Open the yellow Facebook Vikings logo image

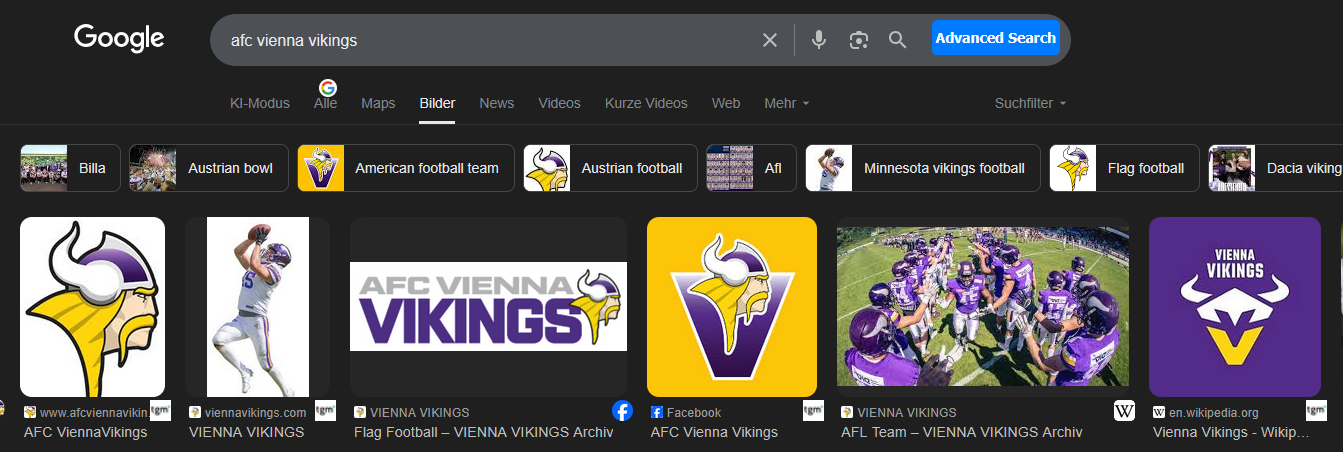pos(732,307)
